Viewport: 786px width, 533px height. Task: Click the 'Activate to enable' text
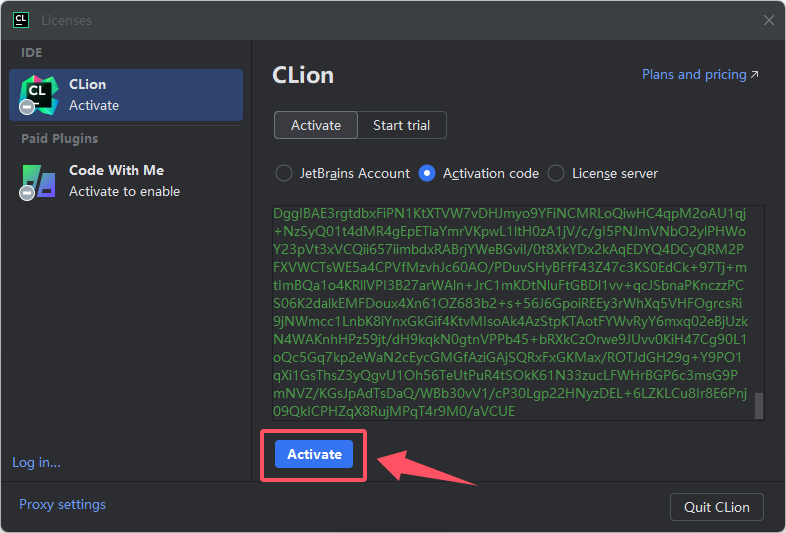[124, 192]
